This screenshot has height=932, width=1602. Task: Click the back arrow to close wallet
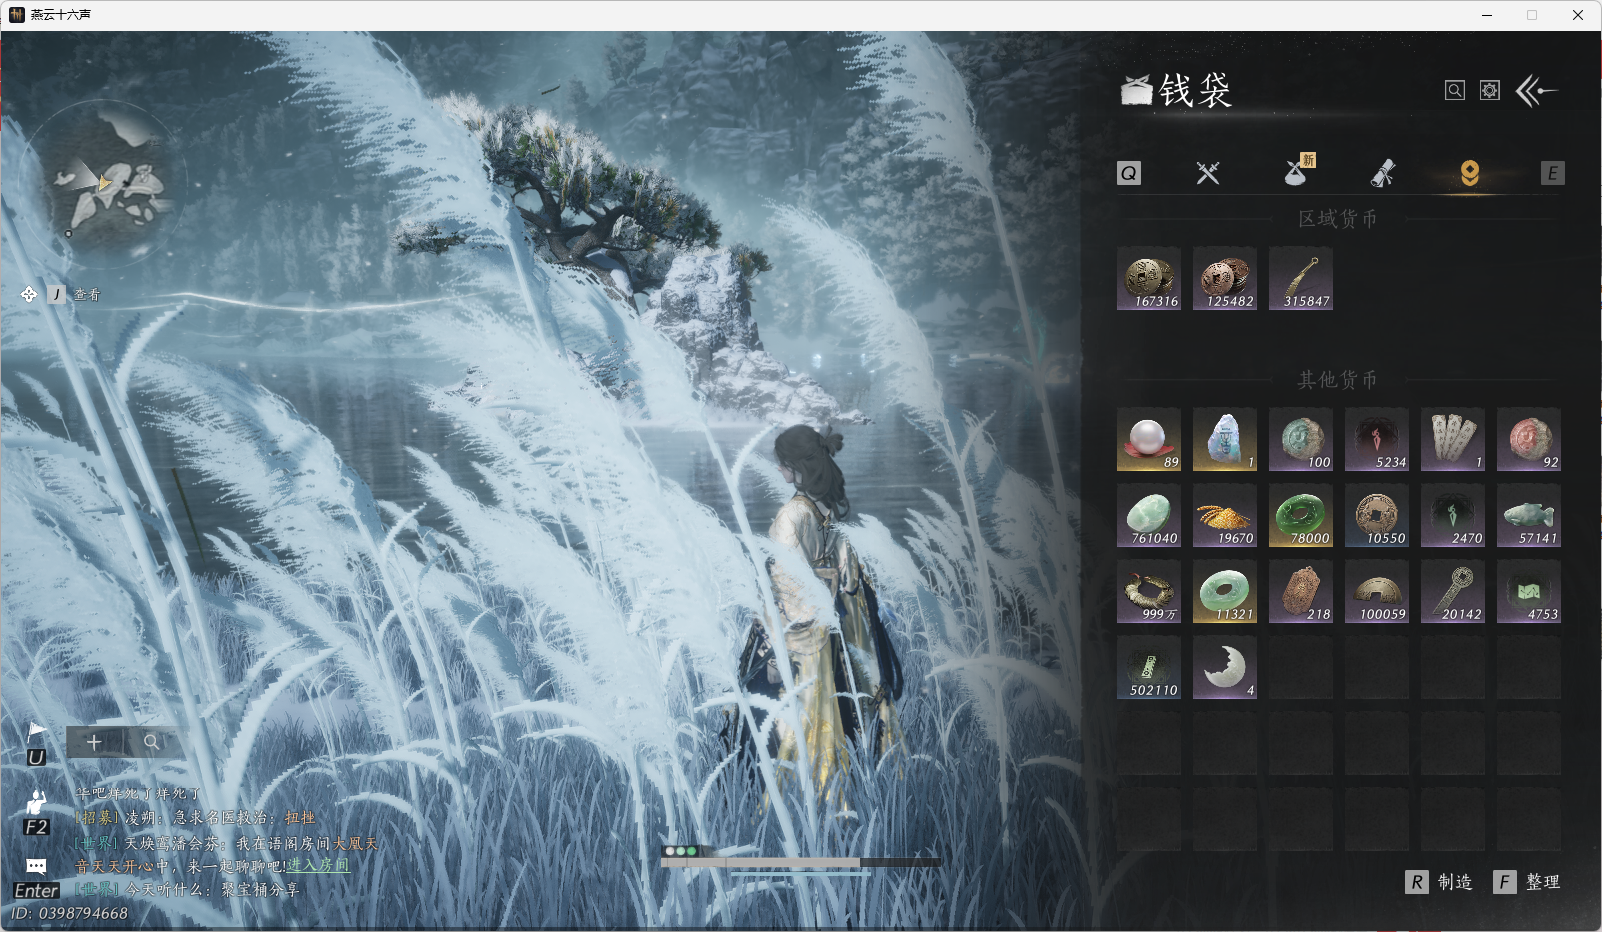coord(1537,91)
